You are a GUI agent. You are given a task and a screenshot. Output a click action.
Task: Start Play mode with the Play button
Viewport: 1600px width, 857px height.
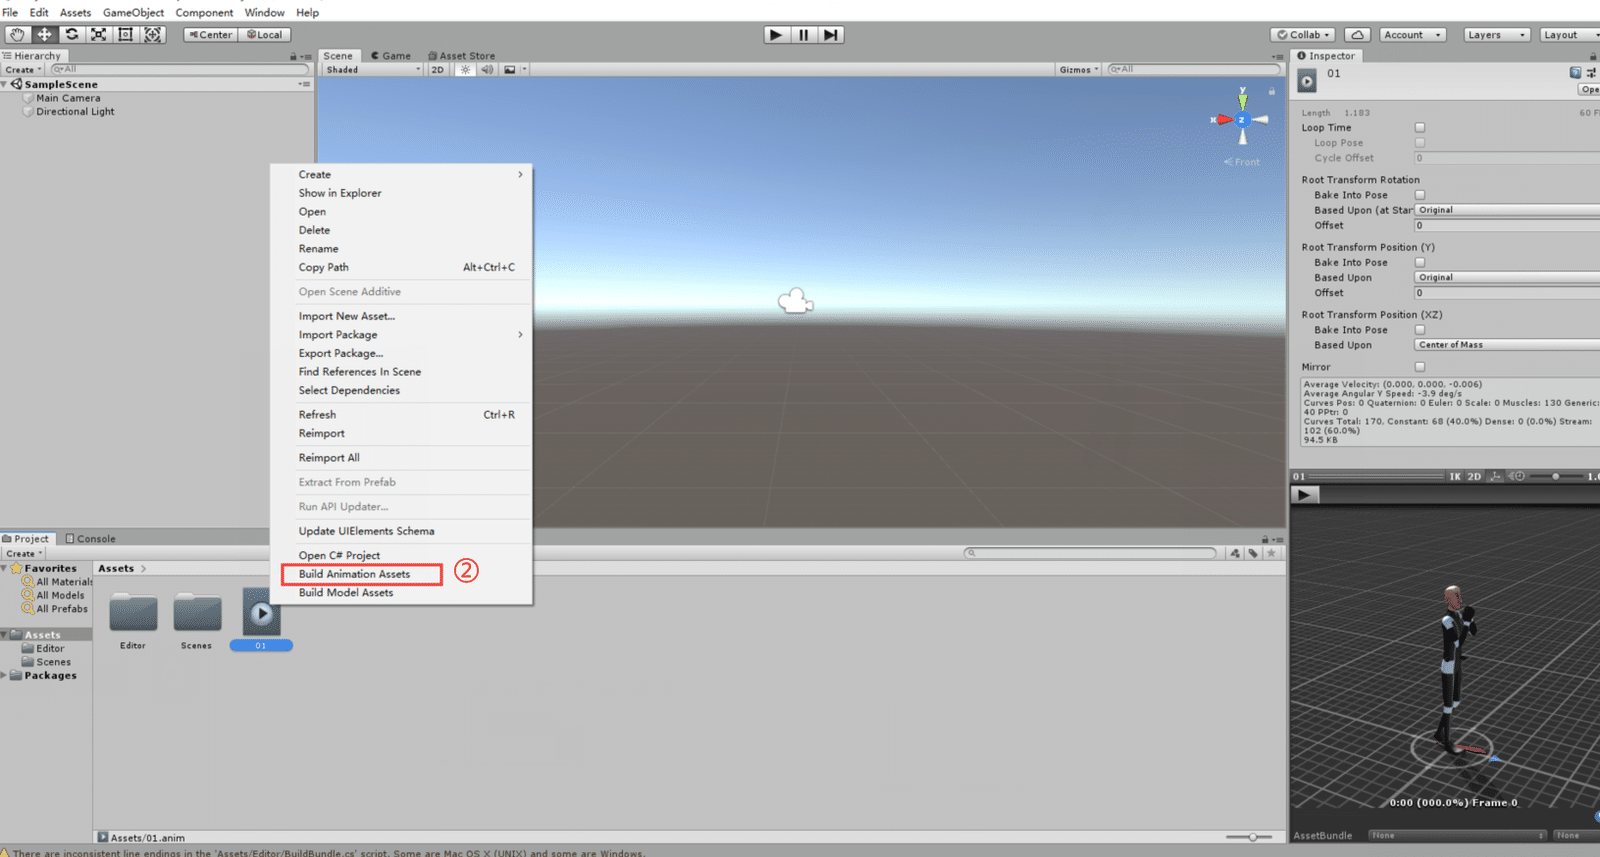tap(776, 34)
